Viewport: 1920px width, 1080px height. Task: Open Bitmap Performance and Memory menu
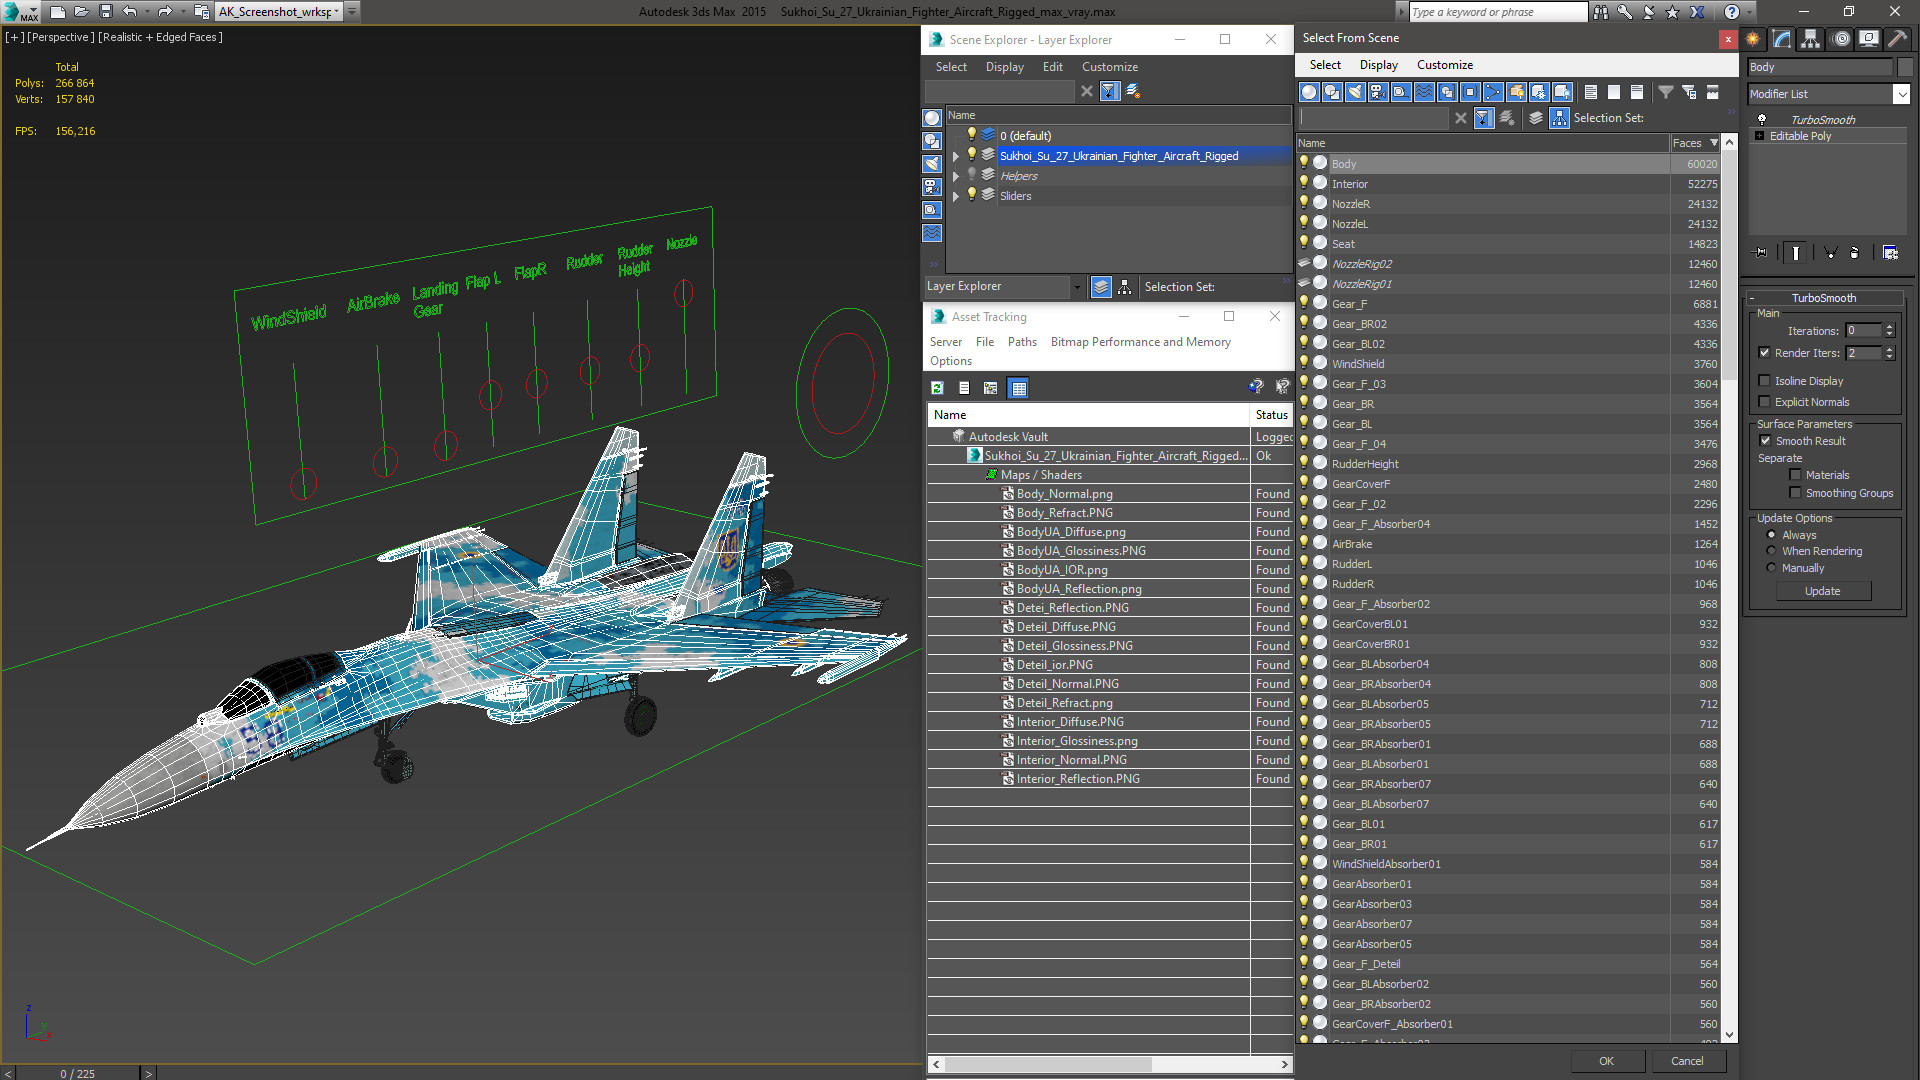[1140, 342]
